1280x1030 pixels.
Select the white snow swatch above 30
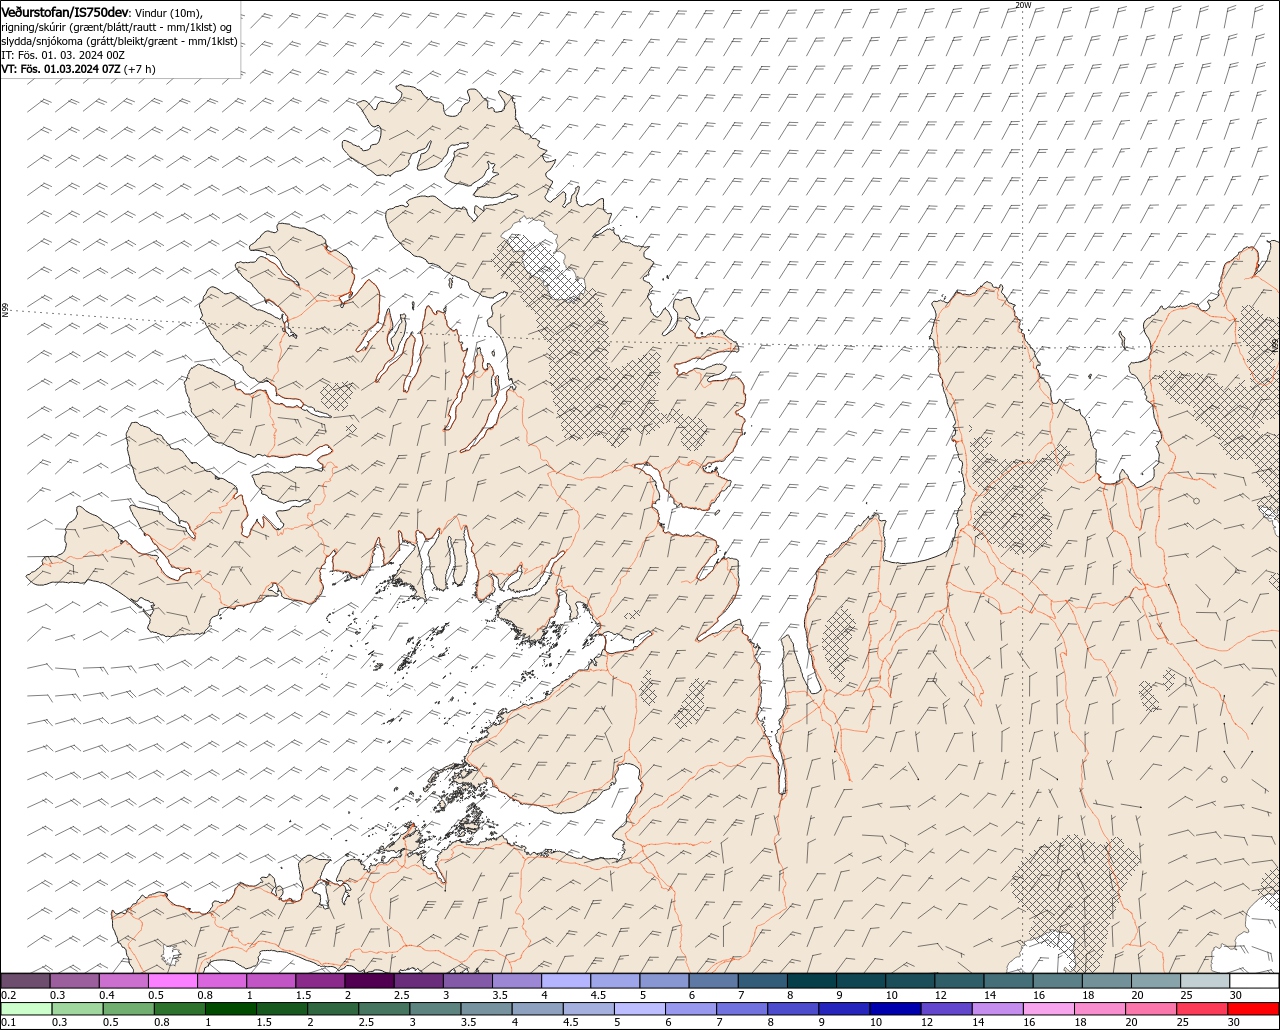click(1255, 980)
